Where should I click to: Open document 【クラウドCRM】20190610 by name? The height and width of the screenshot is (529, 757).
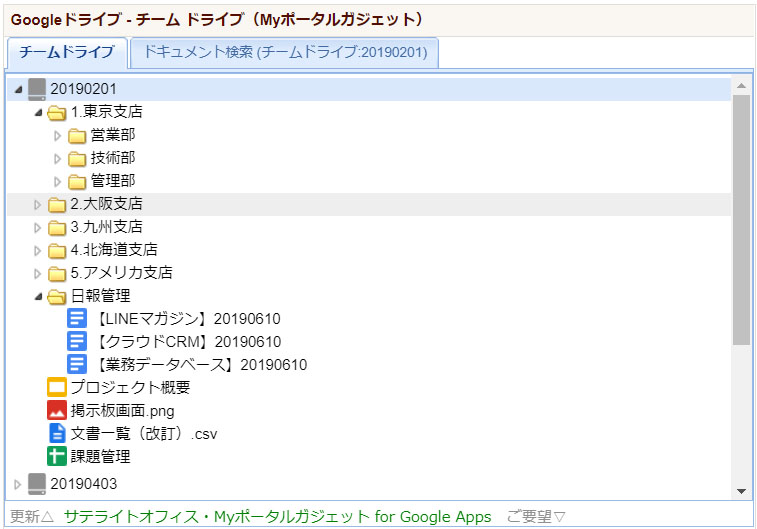click(x=188, y=342)
